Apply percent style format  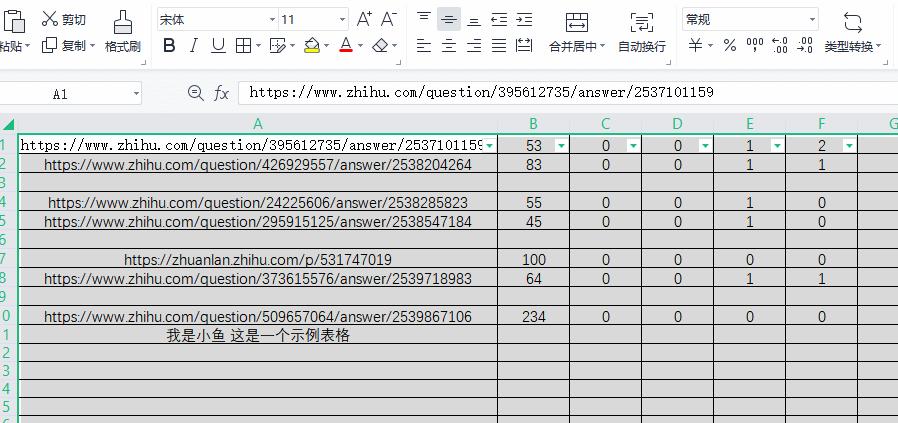pyautogui.click(x=730, y=45)
